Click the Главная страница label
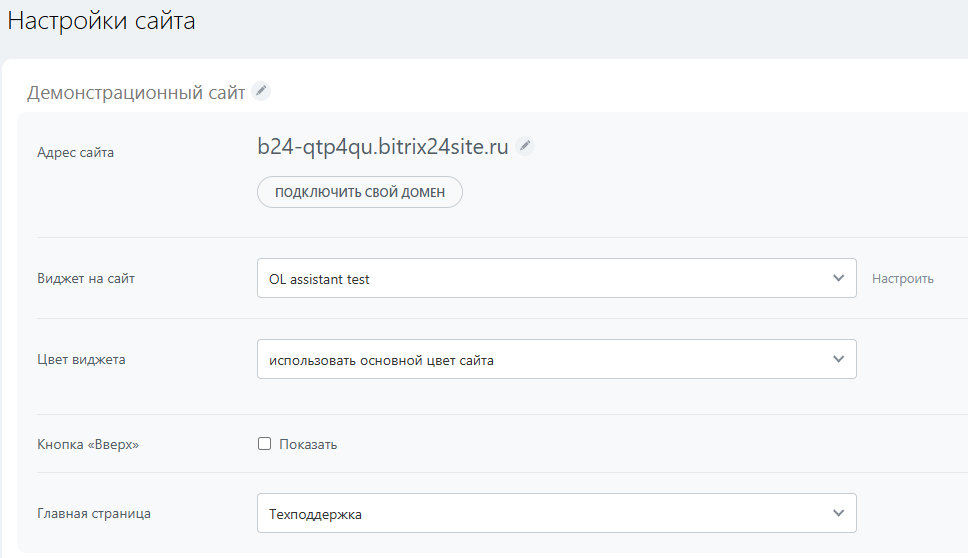Image resolution: width=968 pixels, height=558 pixels. pos(94,514)
